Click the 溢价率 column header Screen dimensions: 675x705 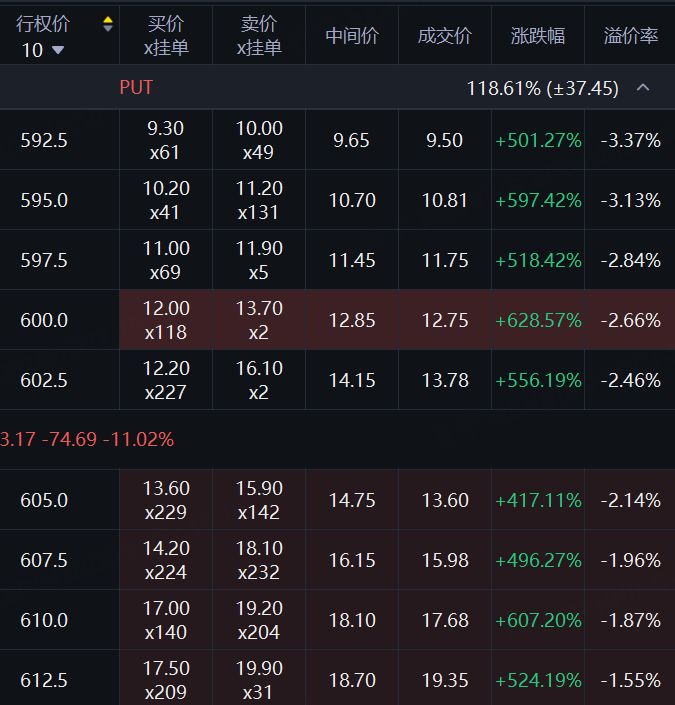point(631,36)
